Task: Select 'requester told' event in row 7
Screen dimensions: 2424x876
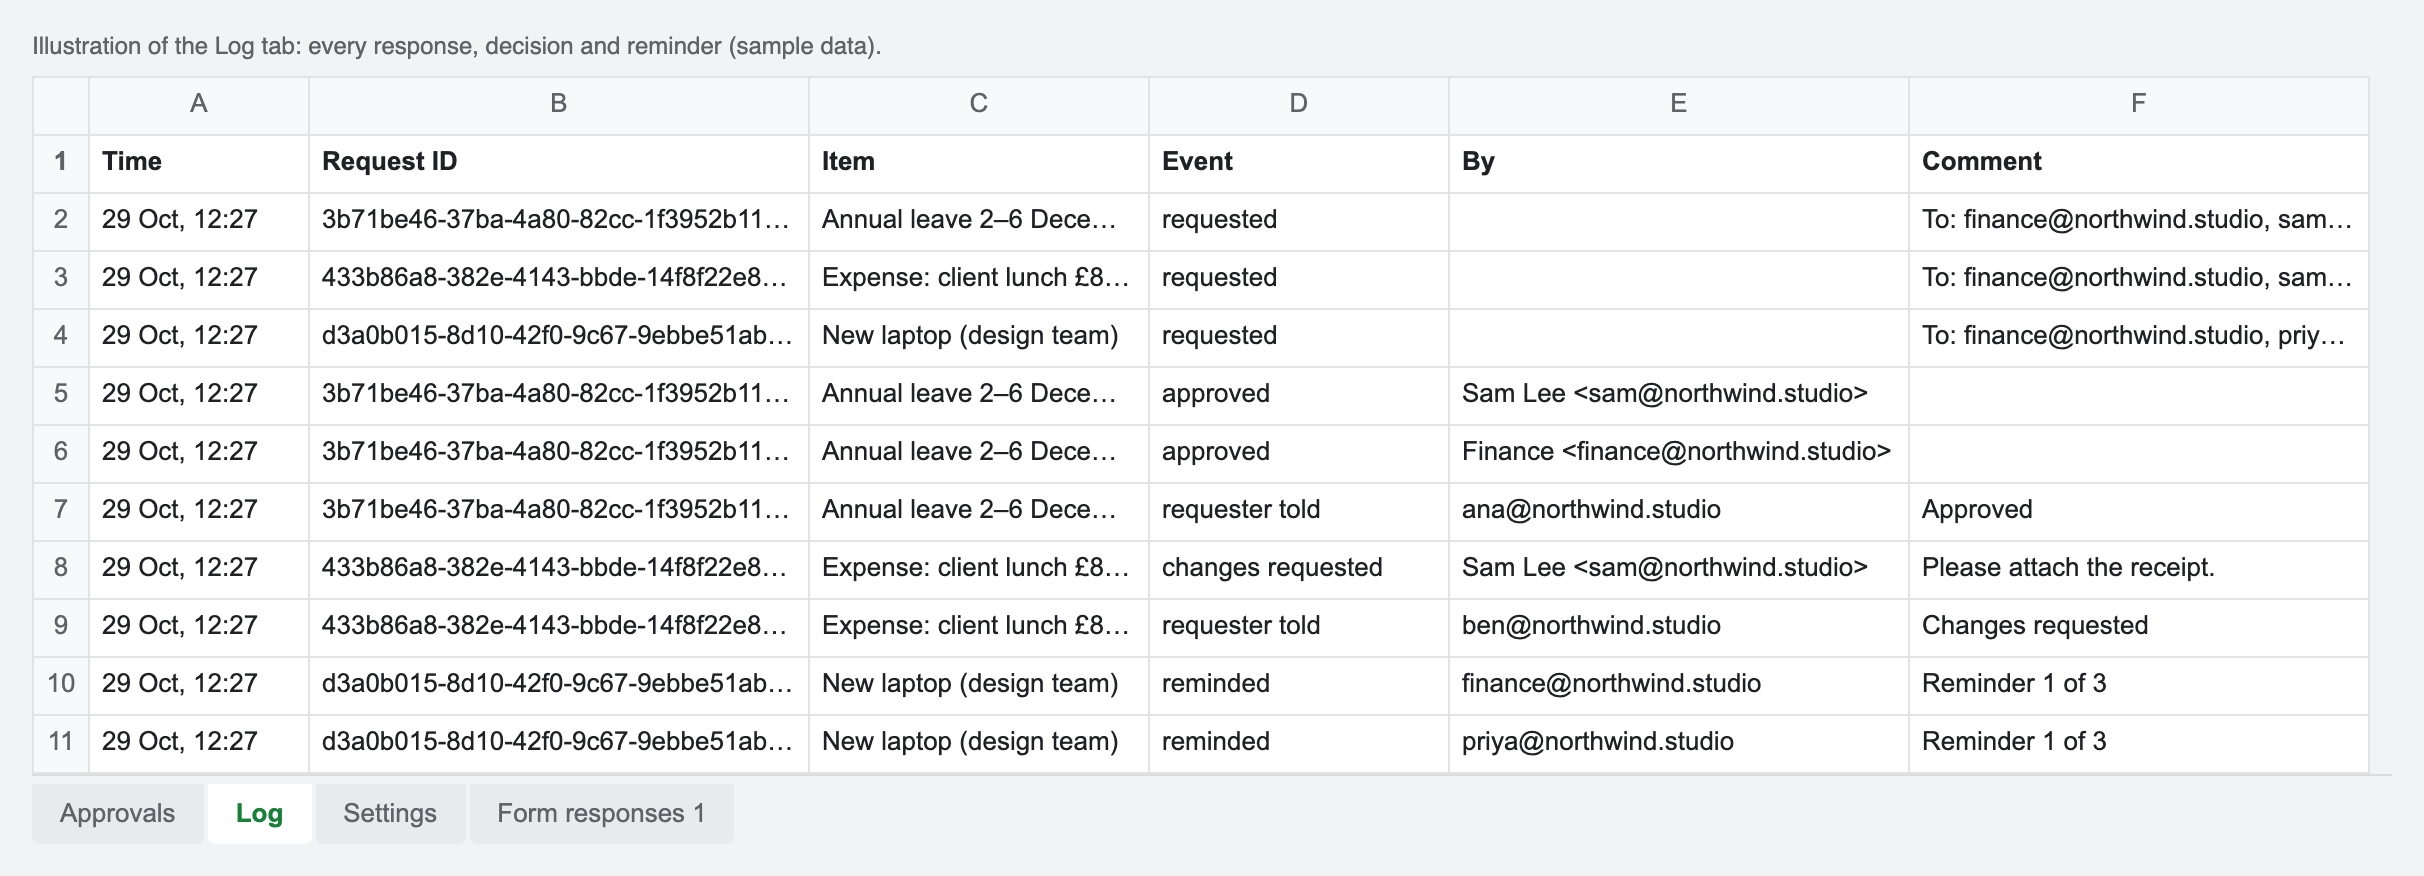Action: [x=1299, y=512]
